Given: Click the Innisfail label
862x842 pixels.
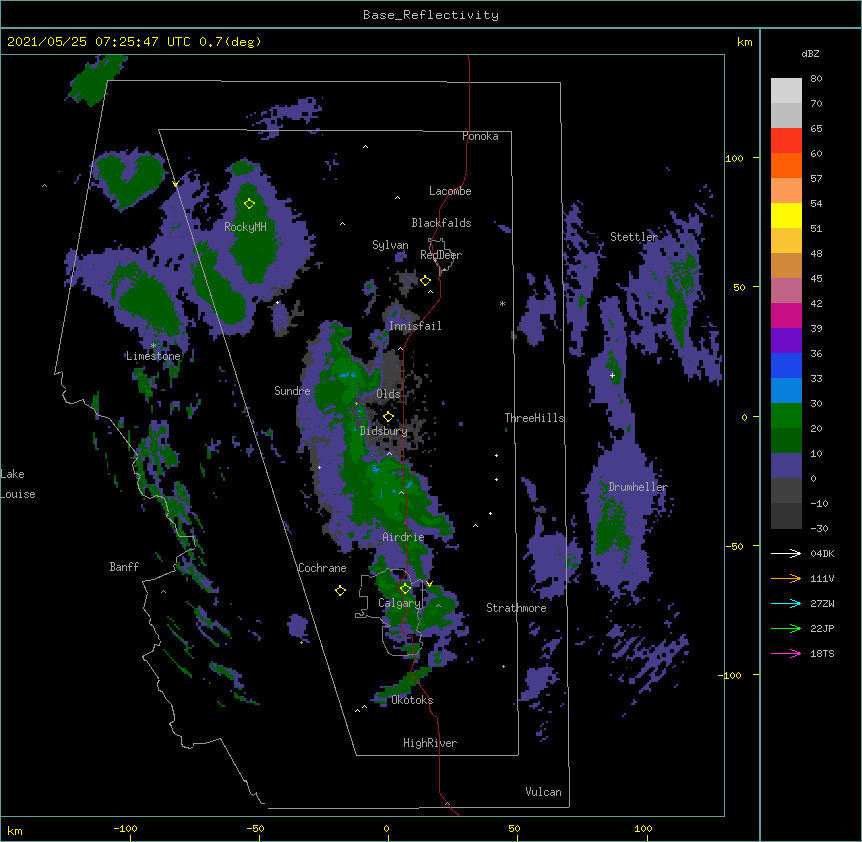Looking at the screenshot, I should click(x=415, y=326).
